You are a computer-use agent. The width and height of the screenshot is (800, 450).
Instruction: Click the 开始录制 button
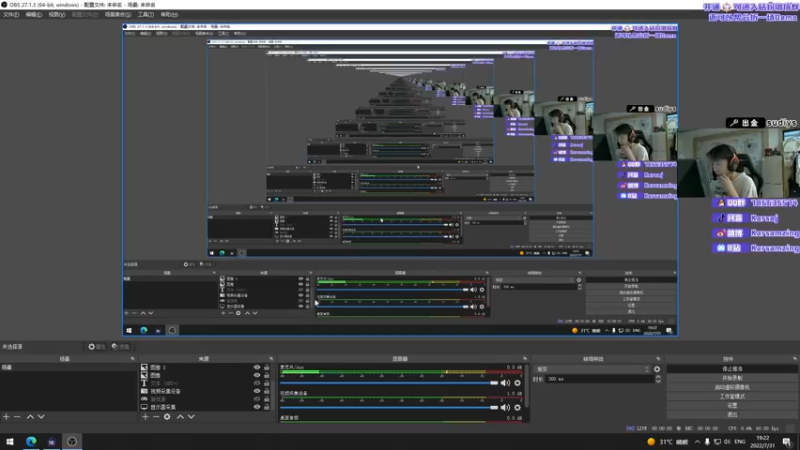tap(732, 378)
